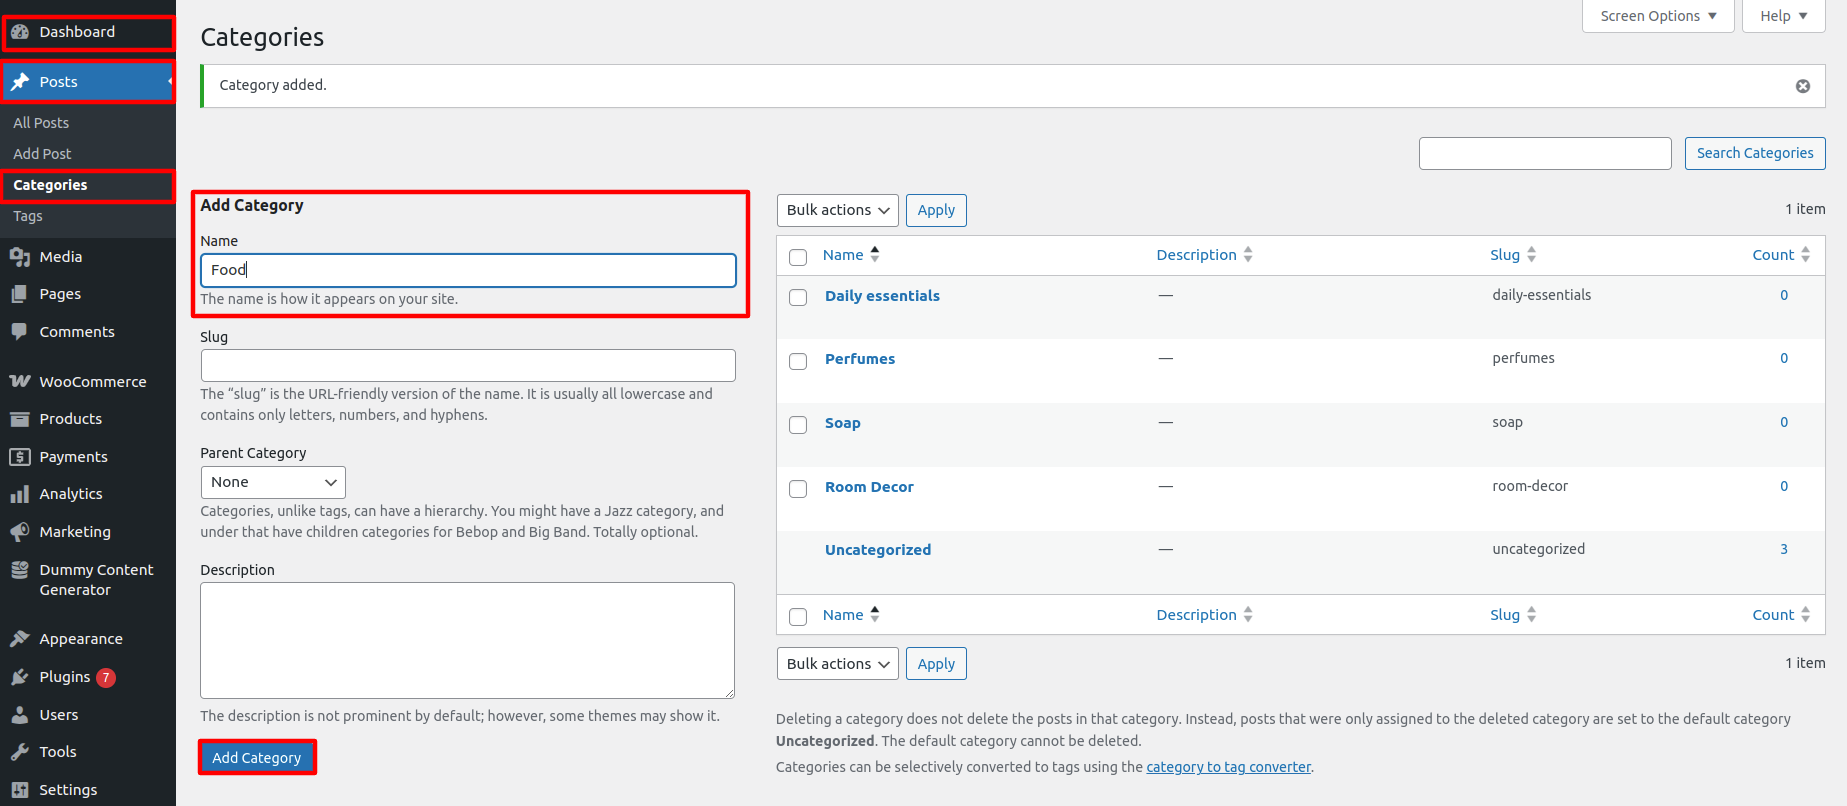The width and height of the screenshot is (1847, 806).
Task: Click the Marketing megaphone icon
Action: tap(20, 531)
